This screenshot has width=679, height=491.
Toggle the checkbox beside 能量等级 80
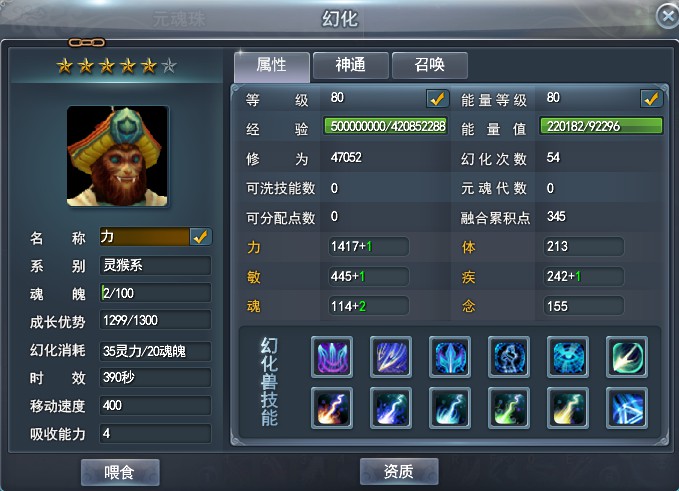[651, 99]
